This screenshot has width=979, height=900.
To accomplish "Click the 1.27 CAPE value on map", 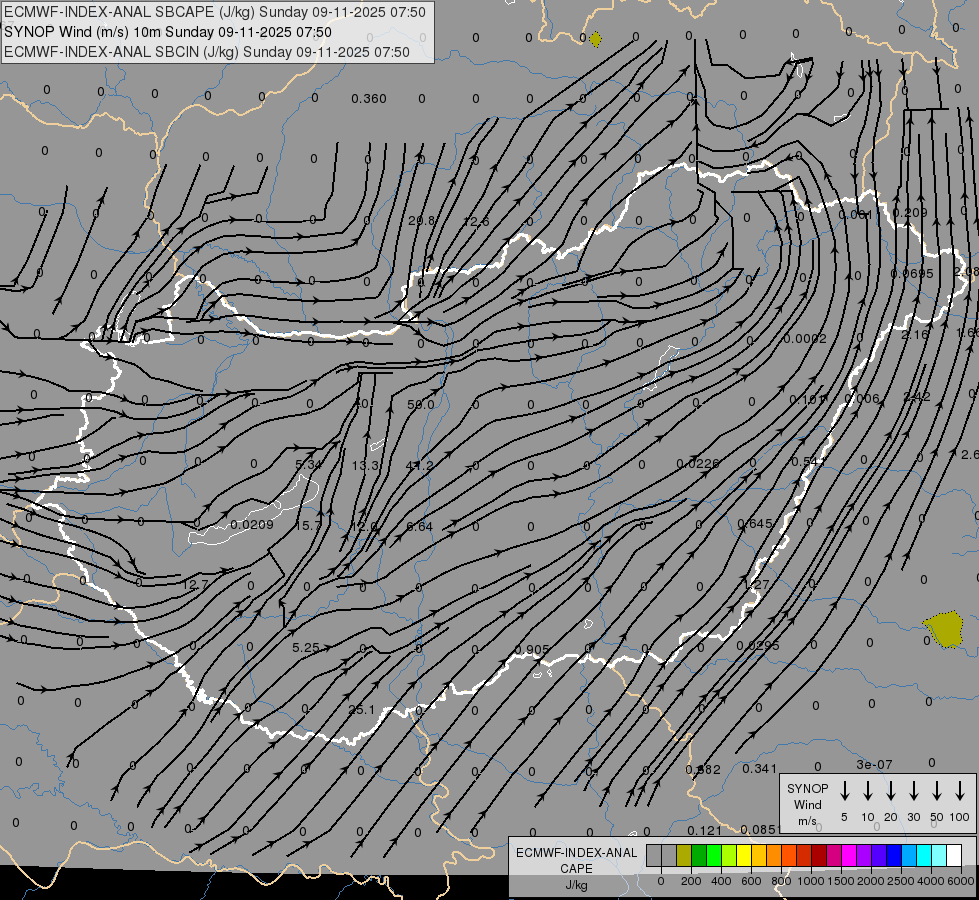I will [757, 585].
